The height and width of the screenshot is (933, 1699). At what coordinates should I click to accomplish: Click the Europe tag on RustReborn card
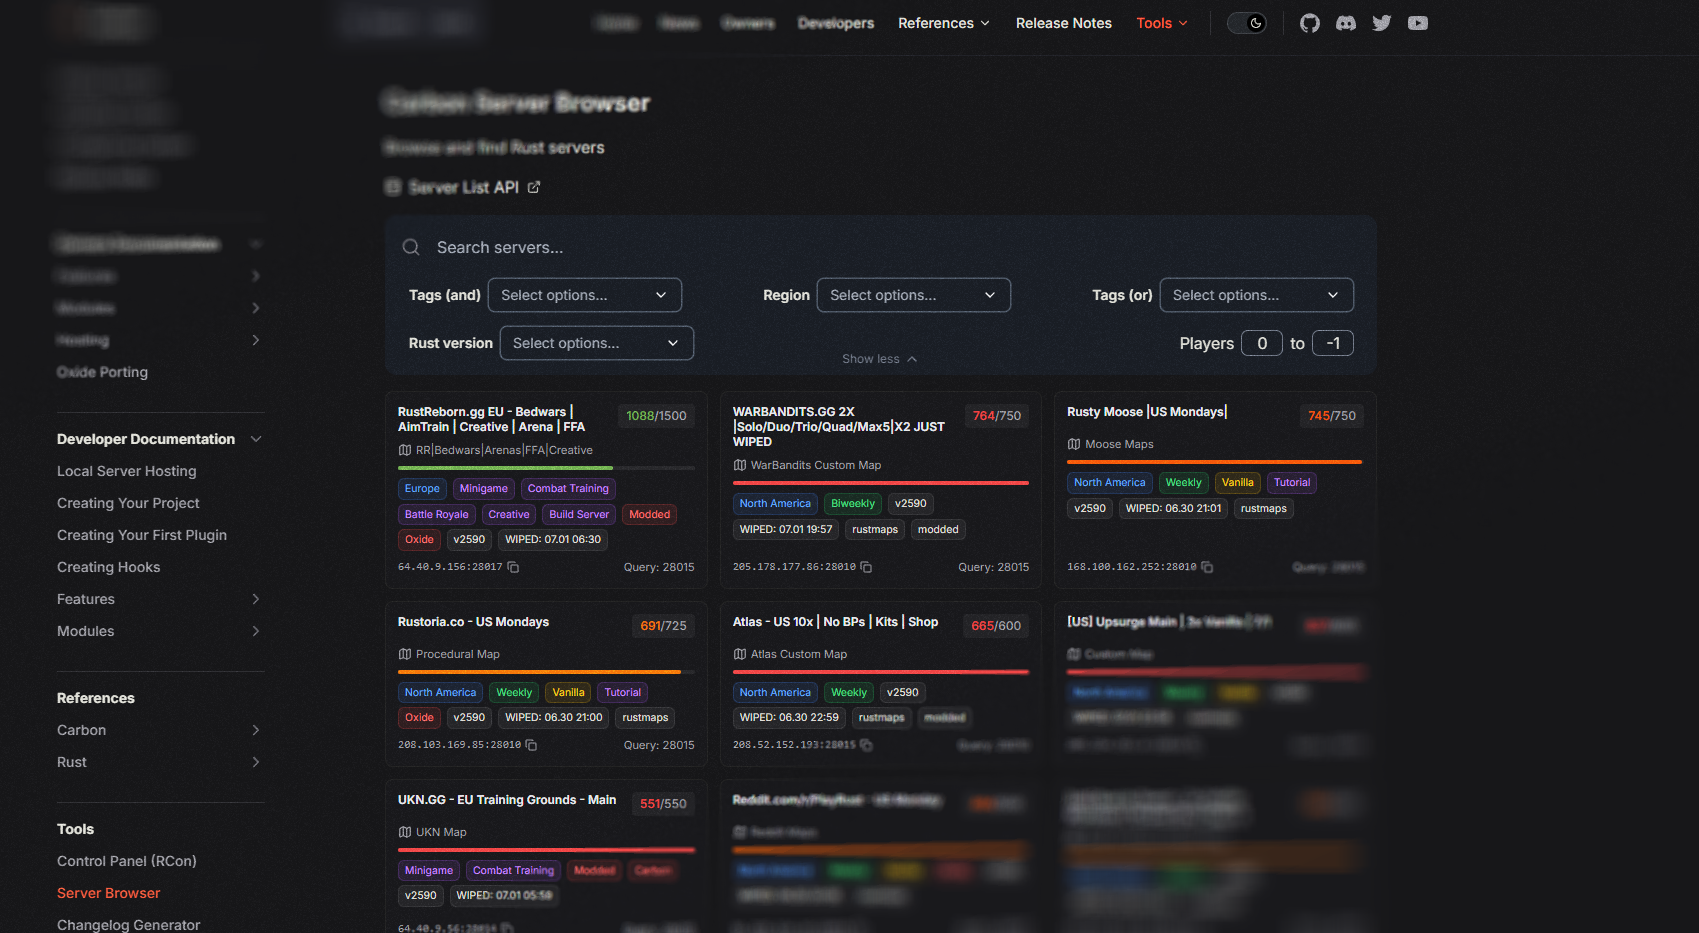422,489
